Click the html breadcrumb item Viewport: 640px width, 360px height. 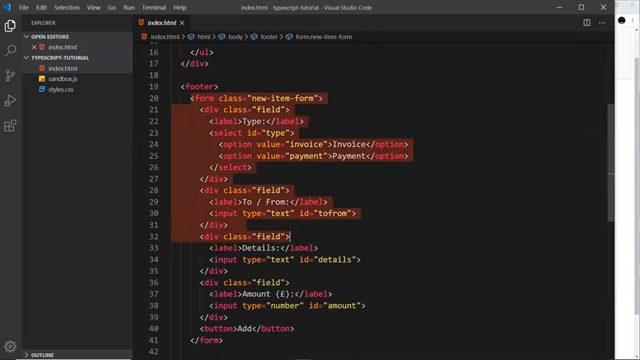tap(203, 37)
